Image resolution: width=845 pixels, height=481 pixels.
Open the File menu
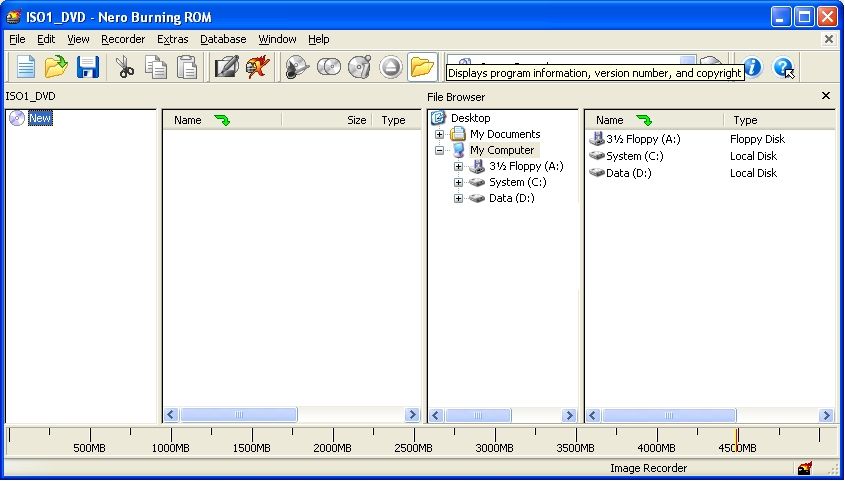17,39
